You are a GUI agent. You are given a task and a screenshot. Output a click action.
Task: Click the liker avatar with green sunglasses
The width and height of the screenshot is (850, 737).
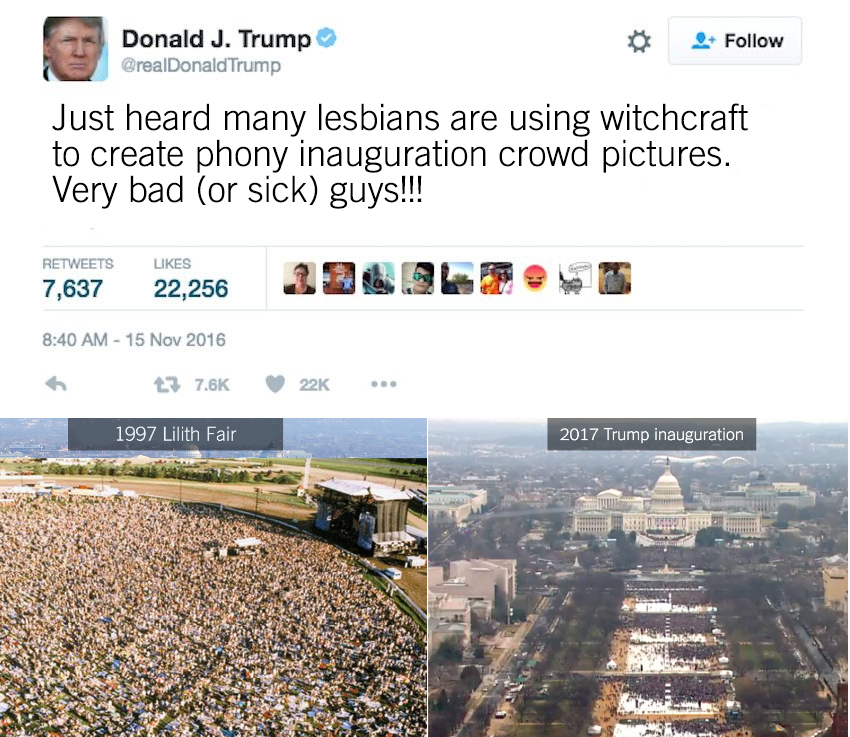(x=417, y=278)
